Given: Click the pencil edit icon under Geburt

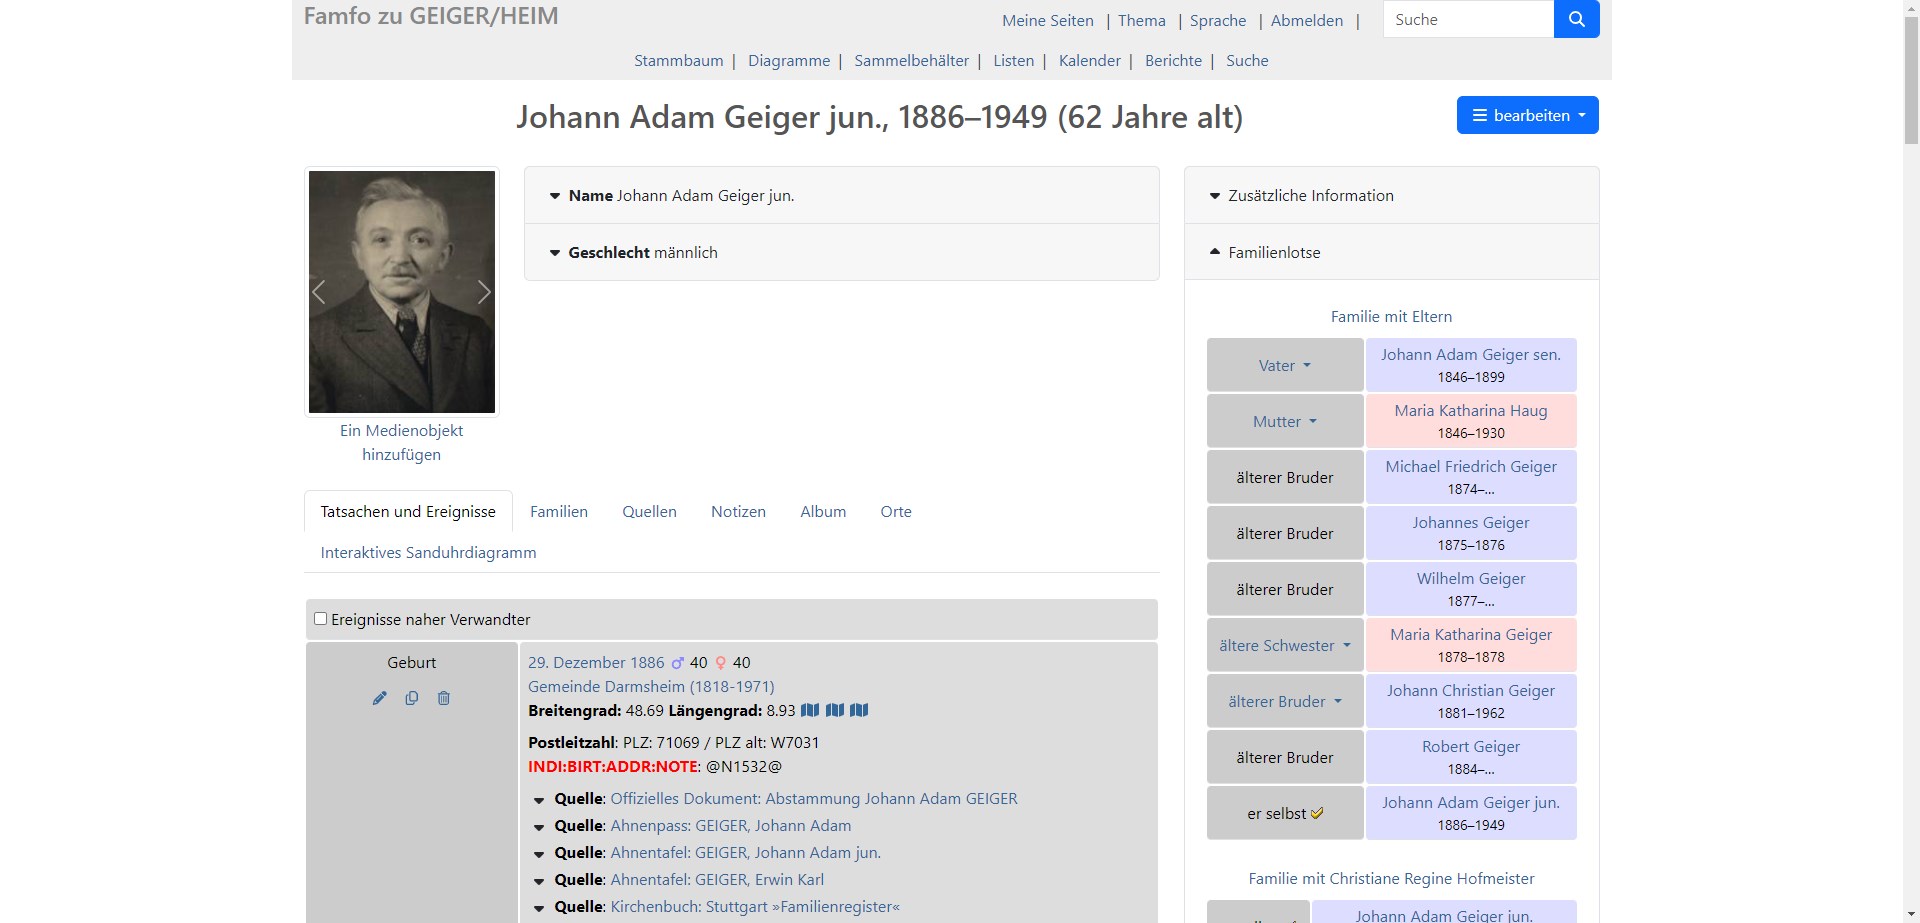Looking at the screenshot, I should pyautogui.click(x=379, y=698).
